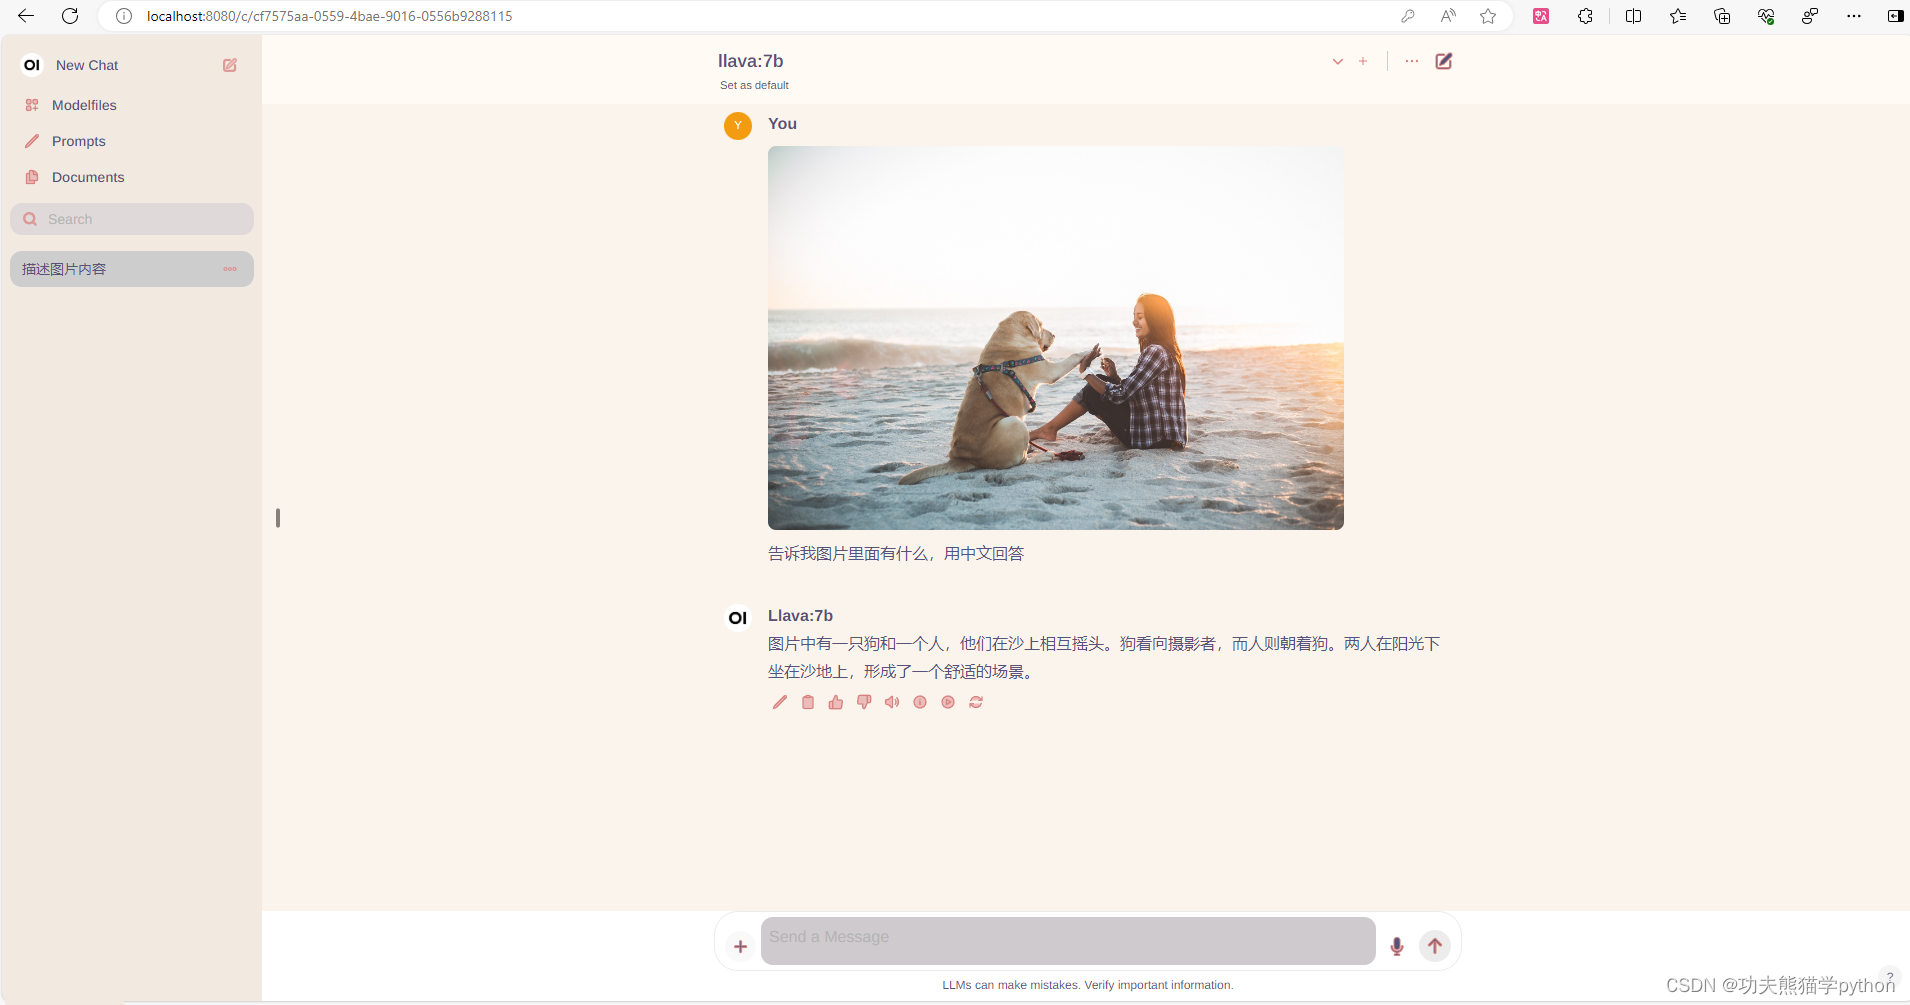Expand the llava:7b model dropdown
Screen dimensions: 1910x1005
click(1338, 62)
